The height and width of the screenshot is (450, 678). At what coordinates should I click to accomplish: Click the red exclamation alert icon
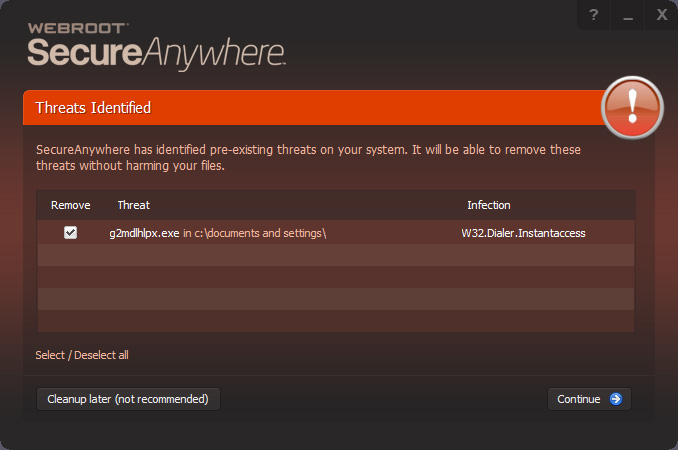tap(632, 107)
